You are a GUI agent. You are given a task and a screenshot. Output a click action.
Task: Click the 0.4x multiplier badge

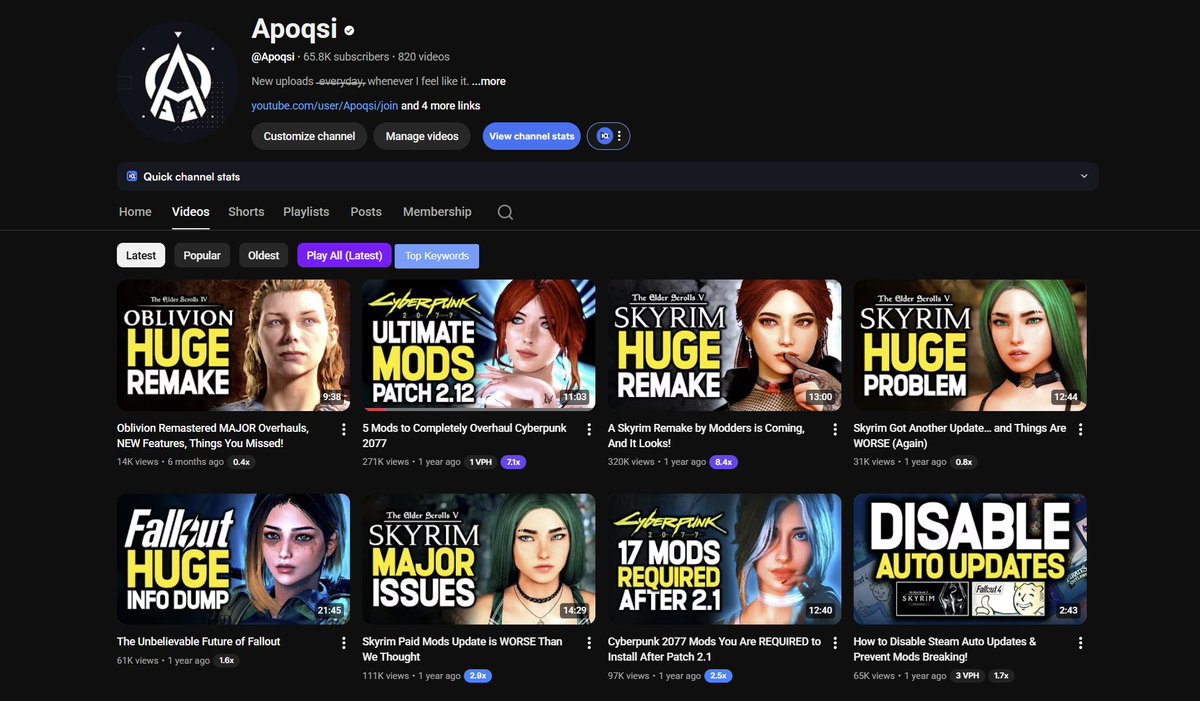tap(241, 462)
